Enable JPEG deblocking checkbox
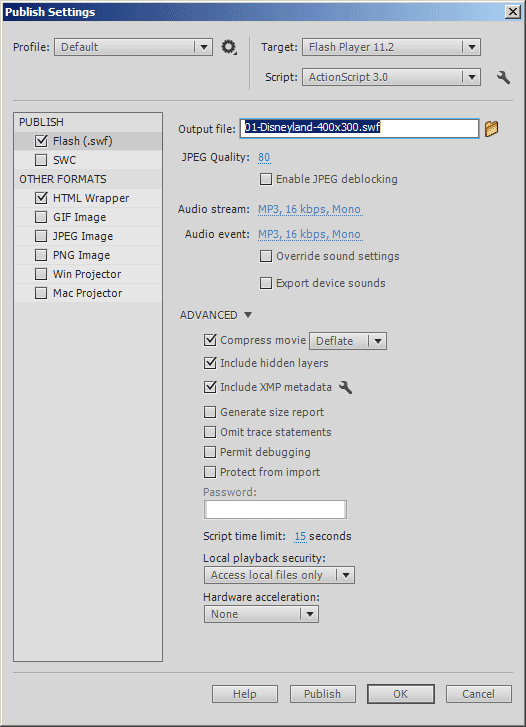The width and height of the screenshot is (526, 727). click(266, 179)
